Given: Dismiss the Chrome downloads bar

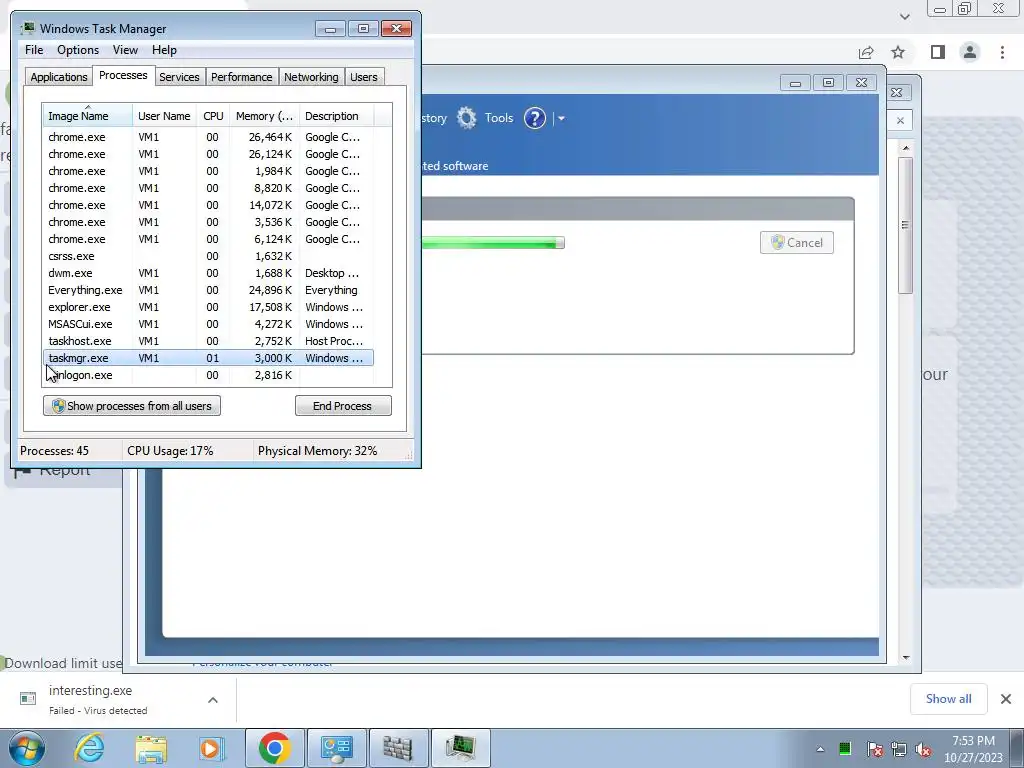Looking at the screenshot, I should [1006, 699].
